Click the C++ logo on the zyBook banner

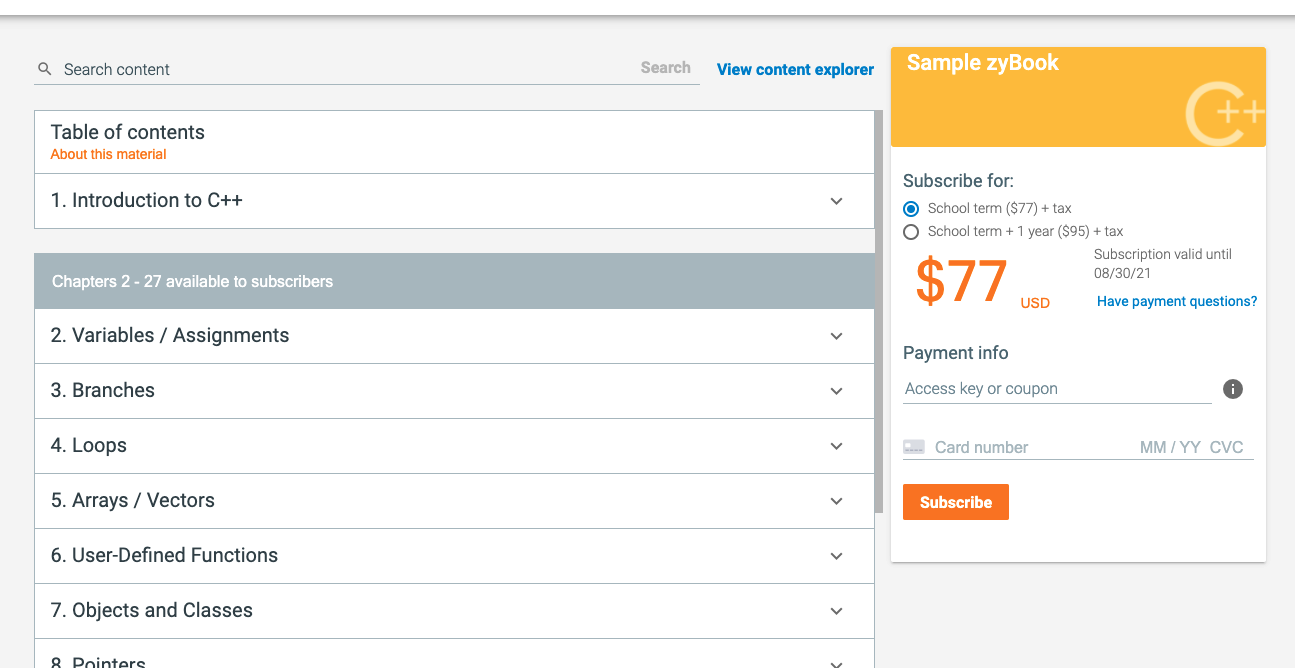coord(1225,115)
